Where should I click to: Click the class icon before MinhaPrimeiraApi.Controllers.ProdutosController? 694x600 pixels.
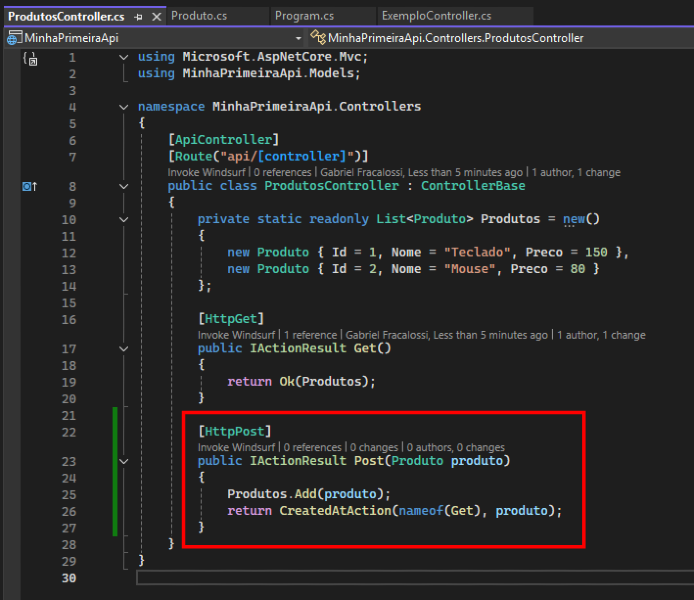318,38
